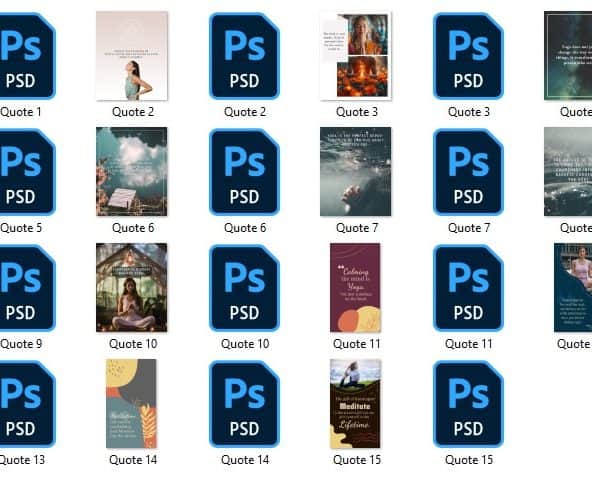Click 'Quote 2' label under woman stretching thumbnail
Viewport: 592px width, 497px height.
[x=133, y=112]
